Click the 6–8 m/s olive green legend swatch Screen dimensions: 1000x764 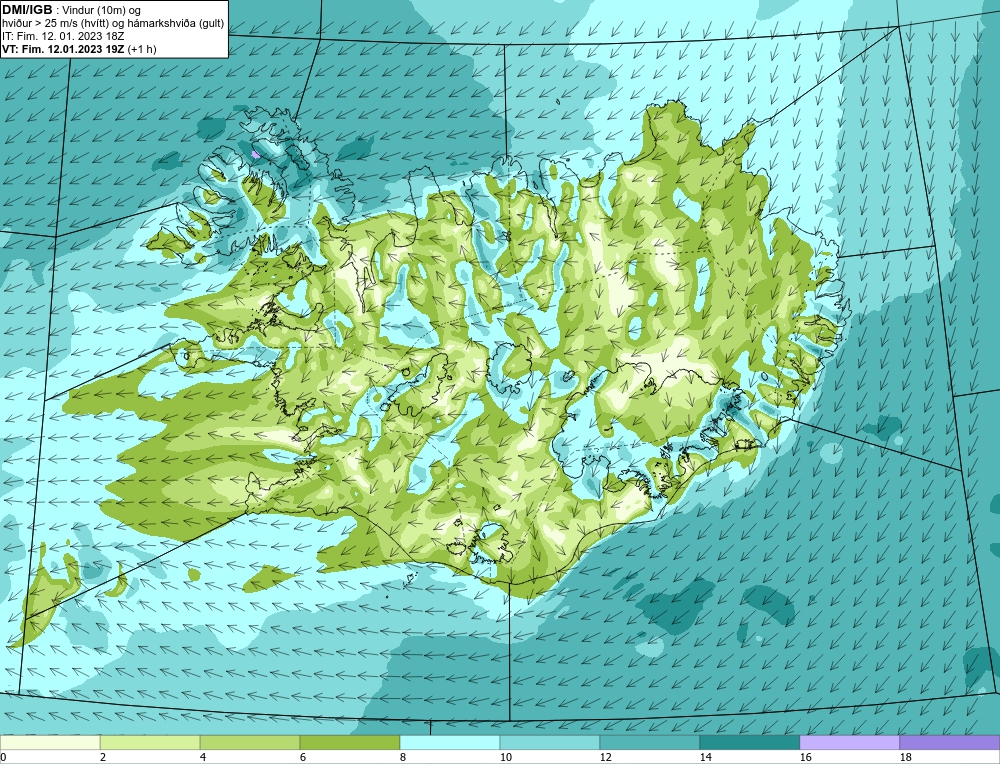(x=349, y=742)
